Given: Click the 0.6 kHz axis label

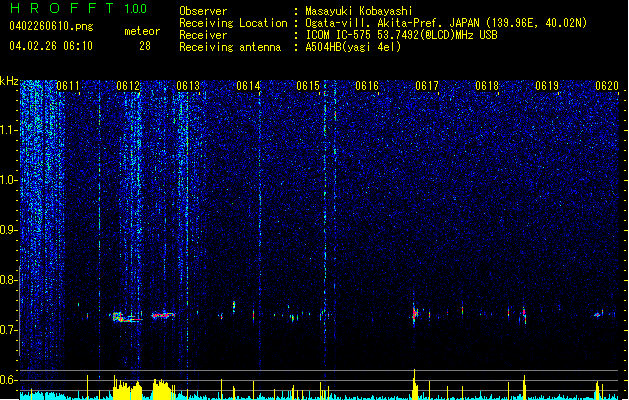Looking at the screenshot, I should click(8, 380).
